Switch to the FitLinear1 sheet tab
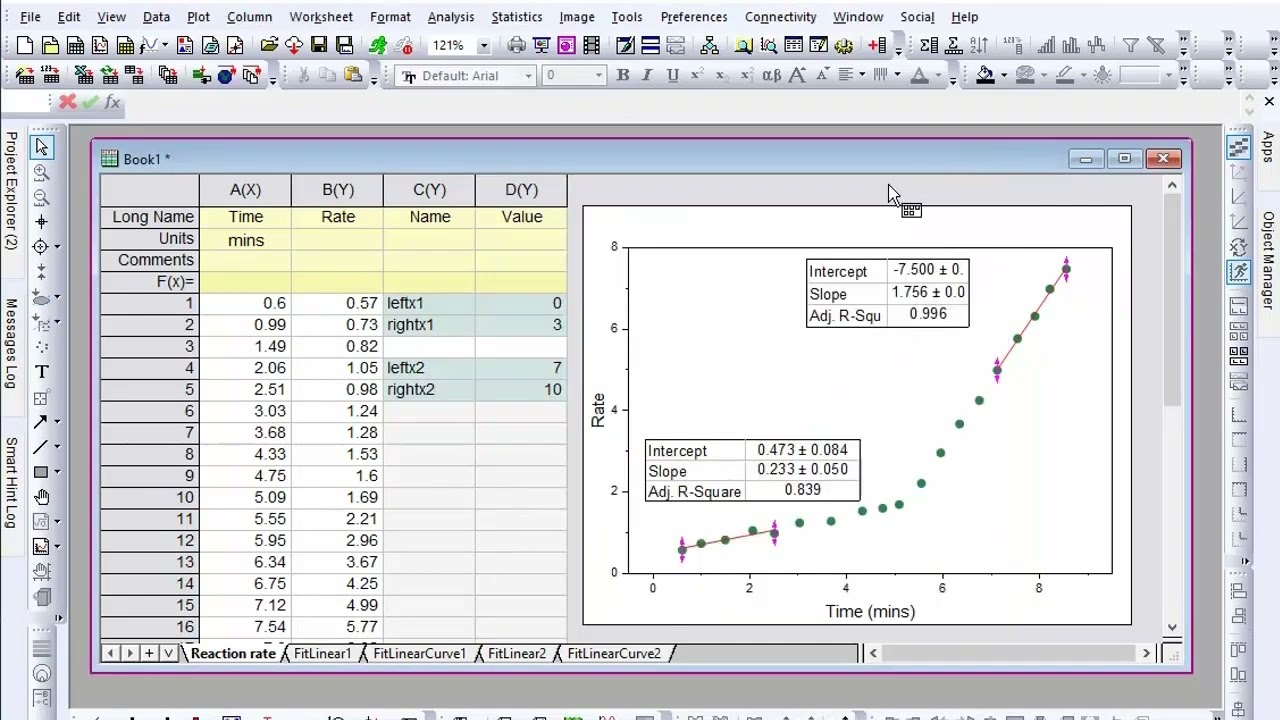This screenshot has height=720, width=1280. pos(322,653)
